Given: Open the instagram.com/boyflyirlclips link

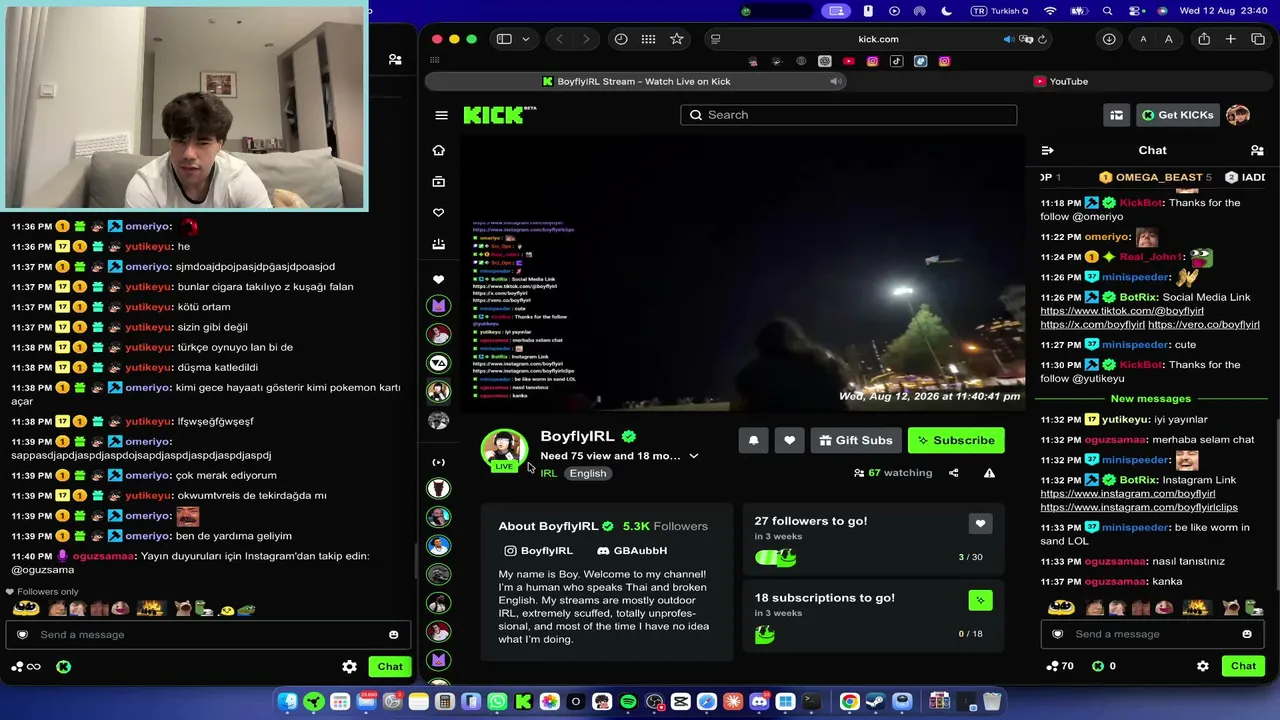Looking at the screenshot, I should (x=1139, y=507).
